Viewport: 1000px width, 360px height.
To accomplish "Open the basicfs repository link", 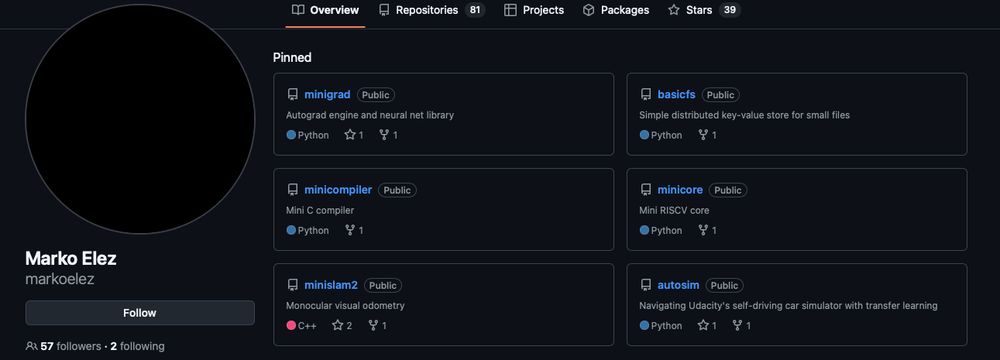I will coord(676,94).
